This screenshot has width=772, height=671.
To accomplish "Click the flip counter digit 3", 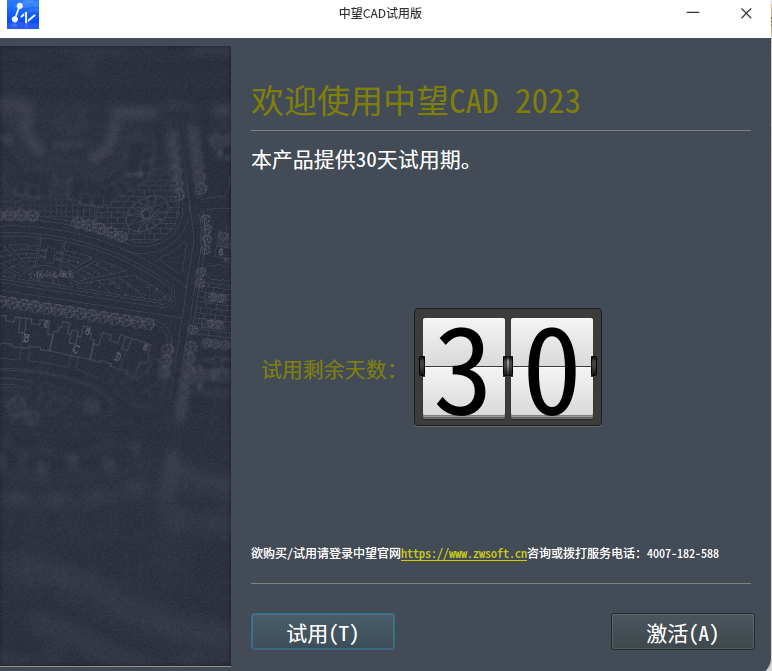I will click(464, 368).
